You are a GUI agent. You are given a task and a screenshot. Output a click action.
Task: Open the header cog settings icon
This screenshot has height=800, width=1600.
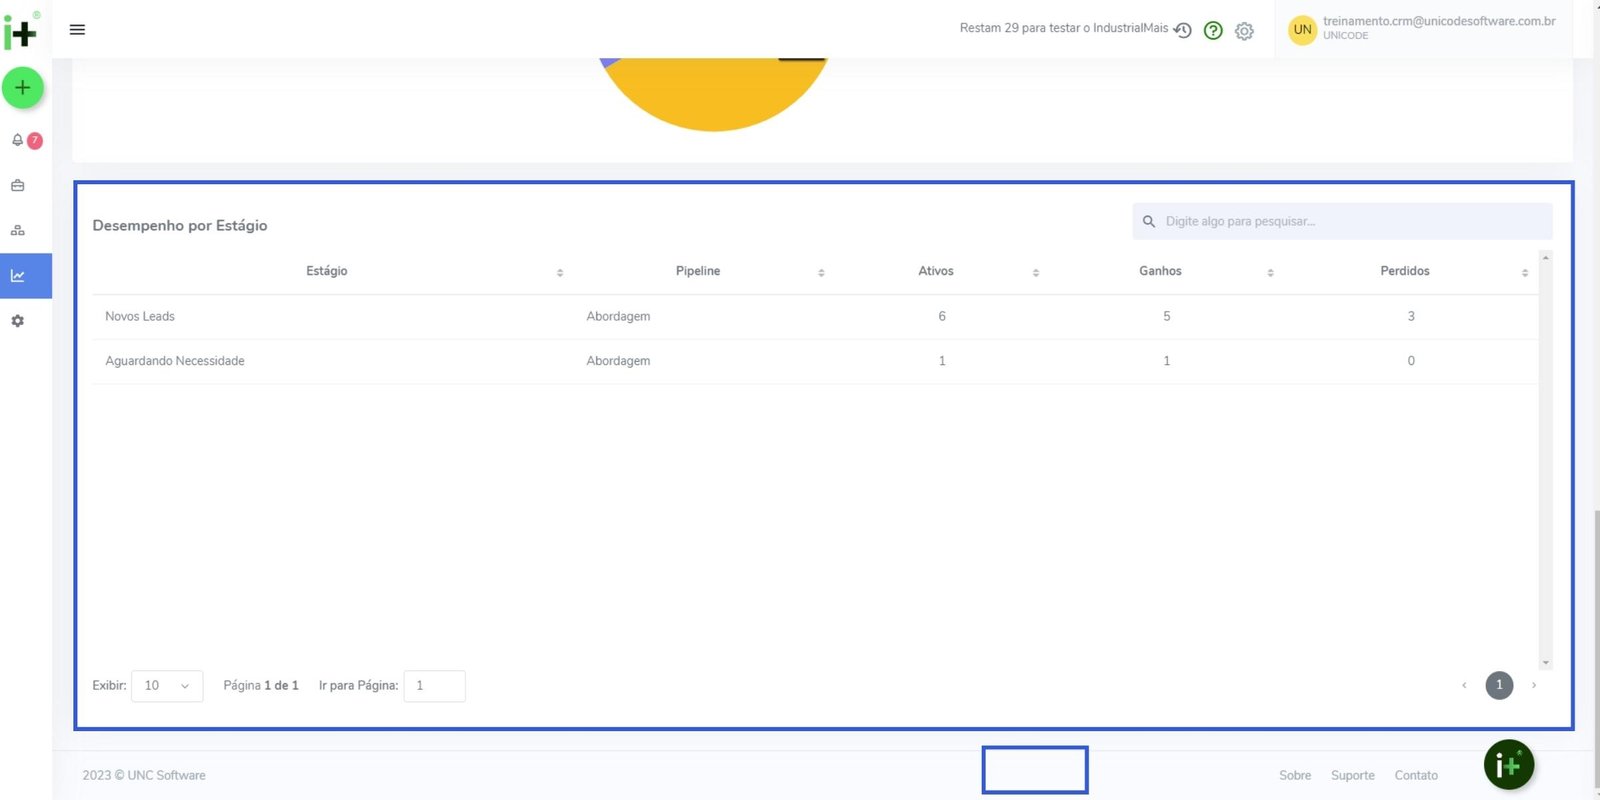click(x=1244, y=31)
